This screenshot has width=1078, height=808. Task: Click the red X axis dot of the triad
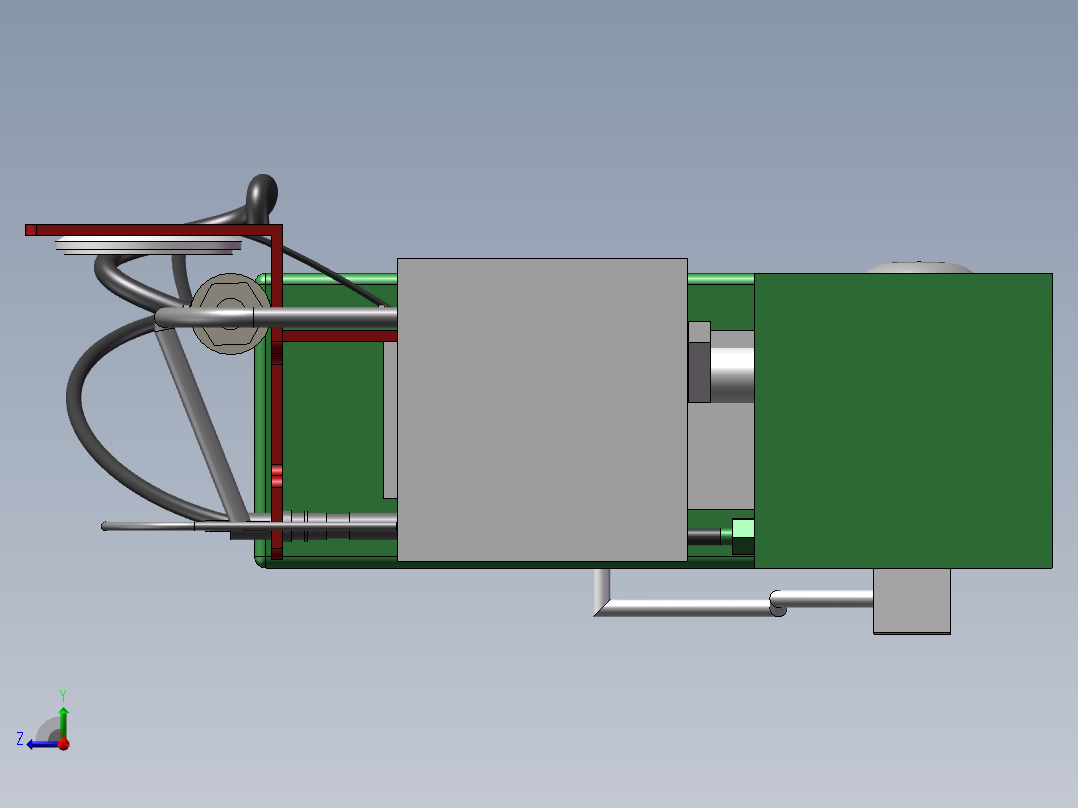click(x=64, y=745)
